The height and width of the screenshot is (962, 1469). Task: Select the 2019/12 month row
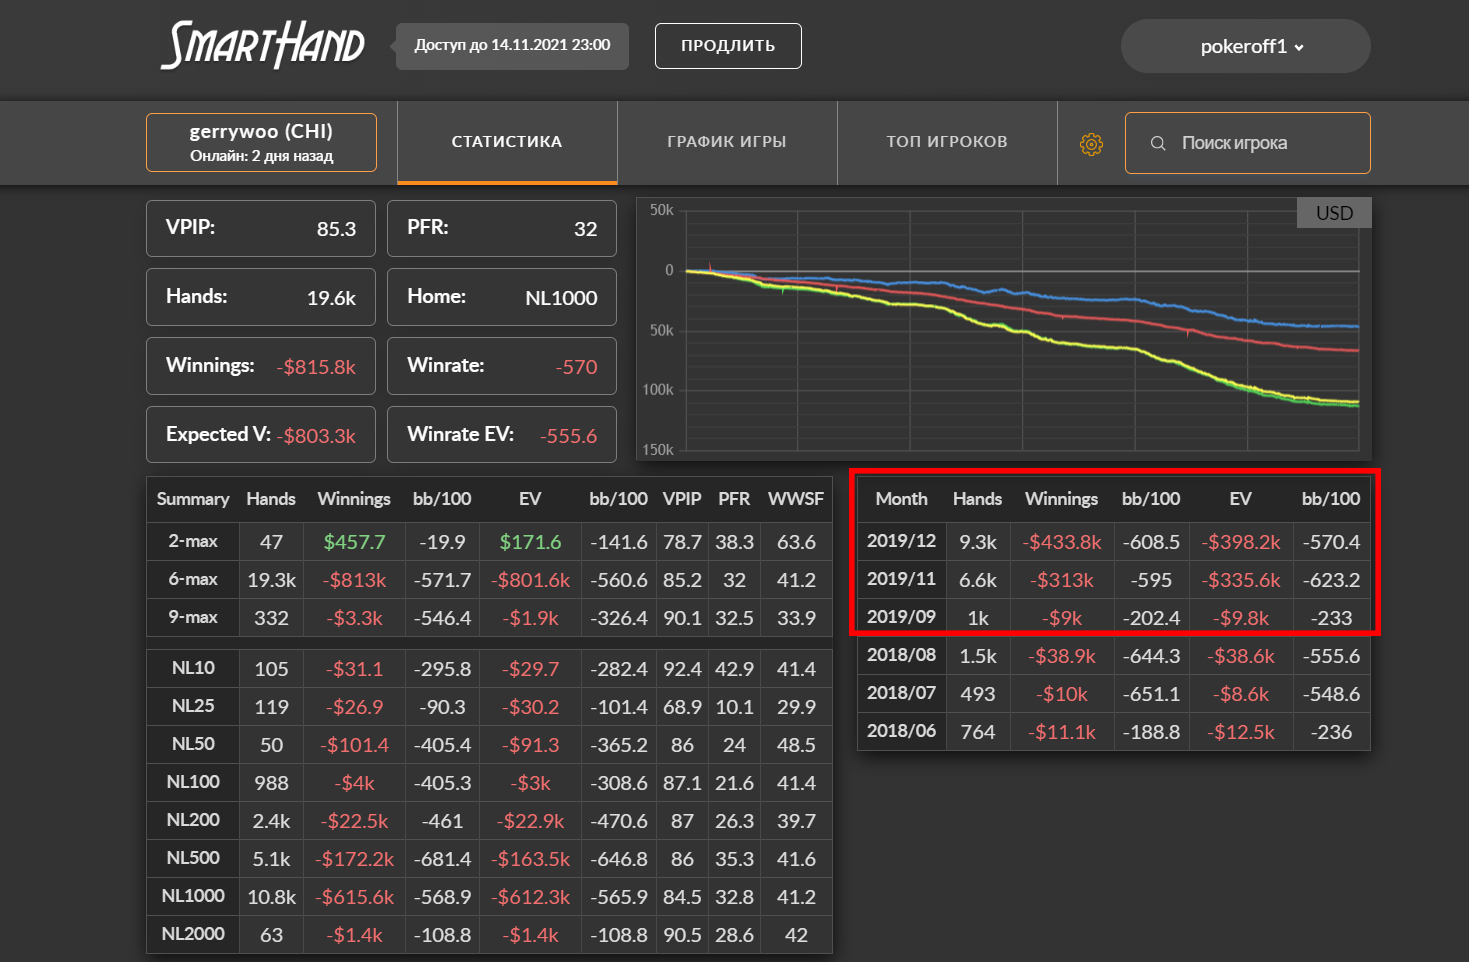[x=901, y=541]
